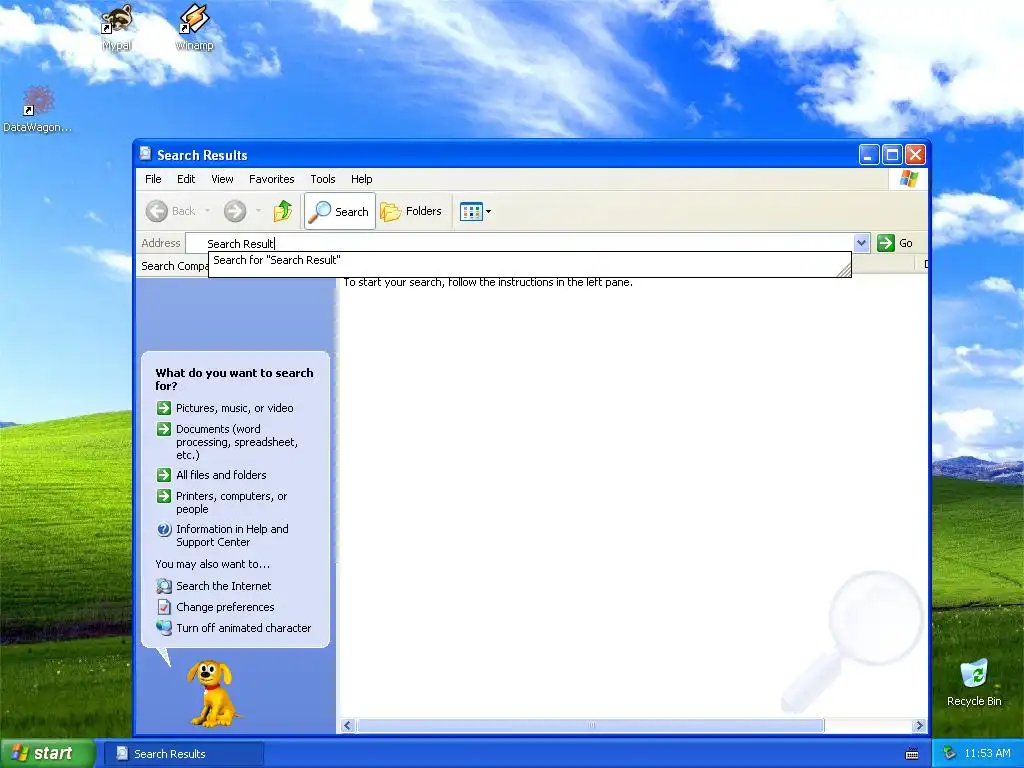Toggle the Search toolbar button
The width and height of the screenshot is (1024, 768).
[340, 211]
